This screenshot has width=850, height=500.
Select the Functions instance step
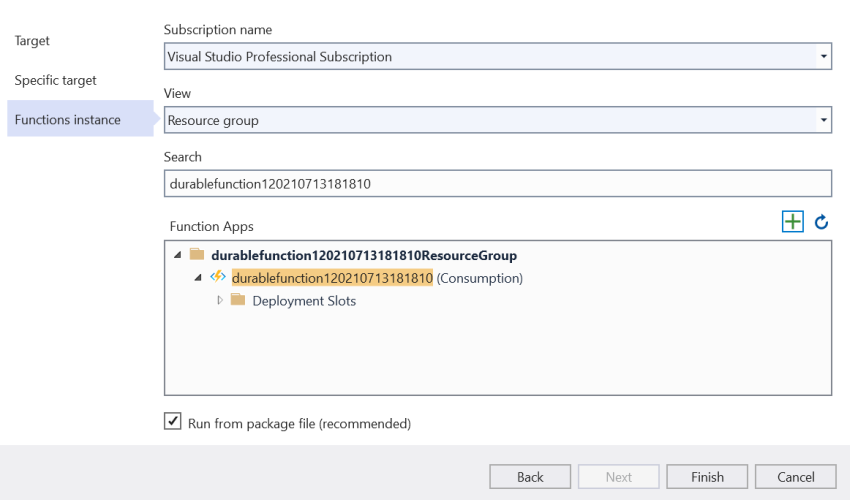(x=67, y=120)
